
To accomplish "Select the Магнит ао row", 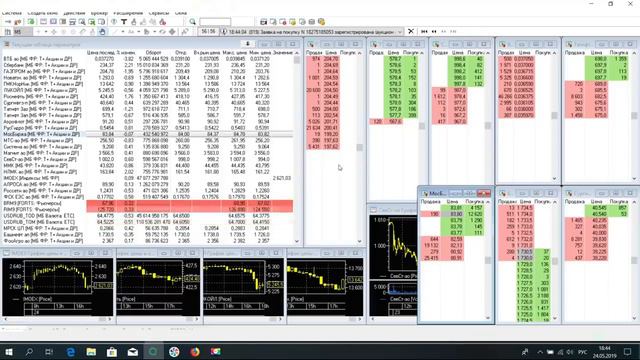I will 148,153.
